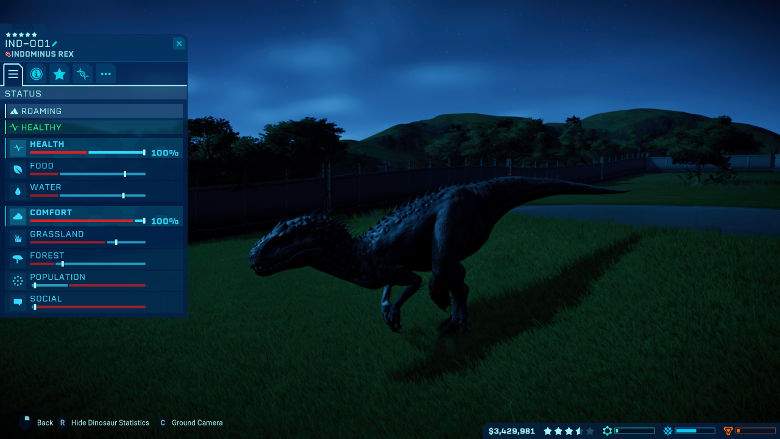Click the Food leaf icon
The height and width of the screenshot is (439, 780).
17,170
